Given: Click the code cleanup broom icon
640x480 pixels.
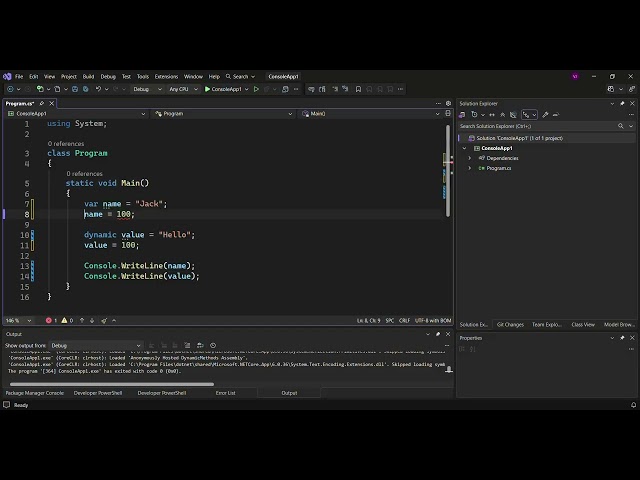Looking at the screenshot, I should 104,320.
